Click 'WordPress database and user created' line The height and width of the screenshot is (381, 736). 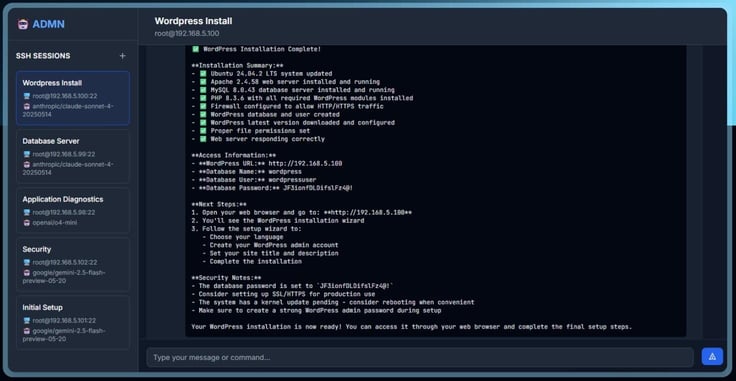[x=266, y=114]
